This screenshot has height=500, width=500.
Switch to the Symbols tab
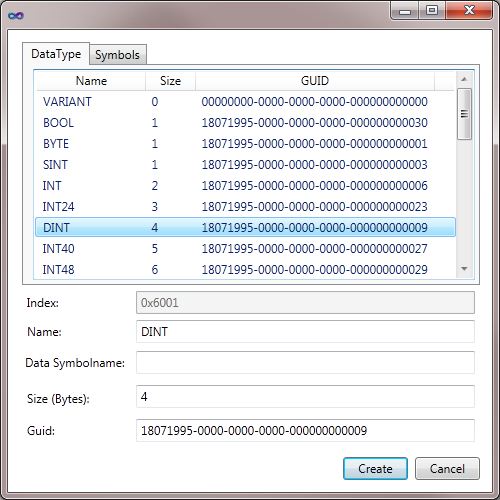tap(117, 55)
